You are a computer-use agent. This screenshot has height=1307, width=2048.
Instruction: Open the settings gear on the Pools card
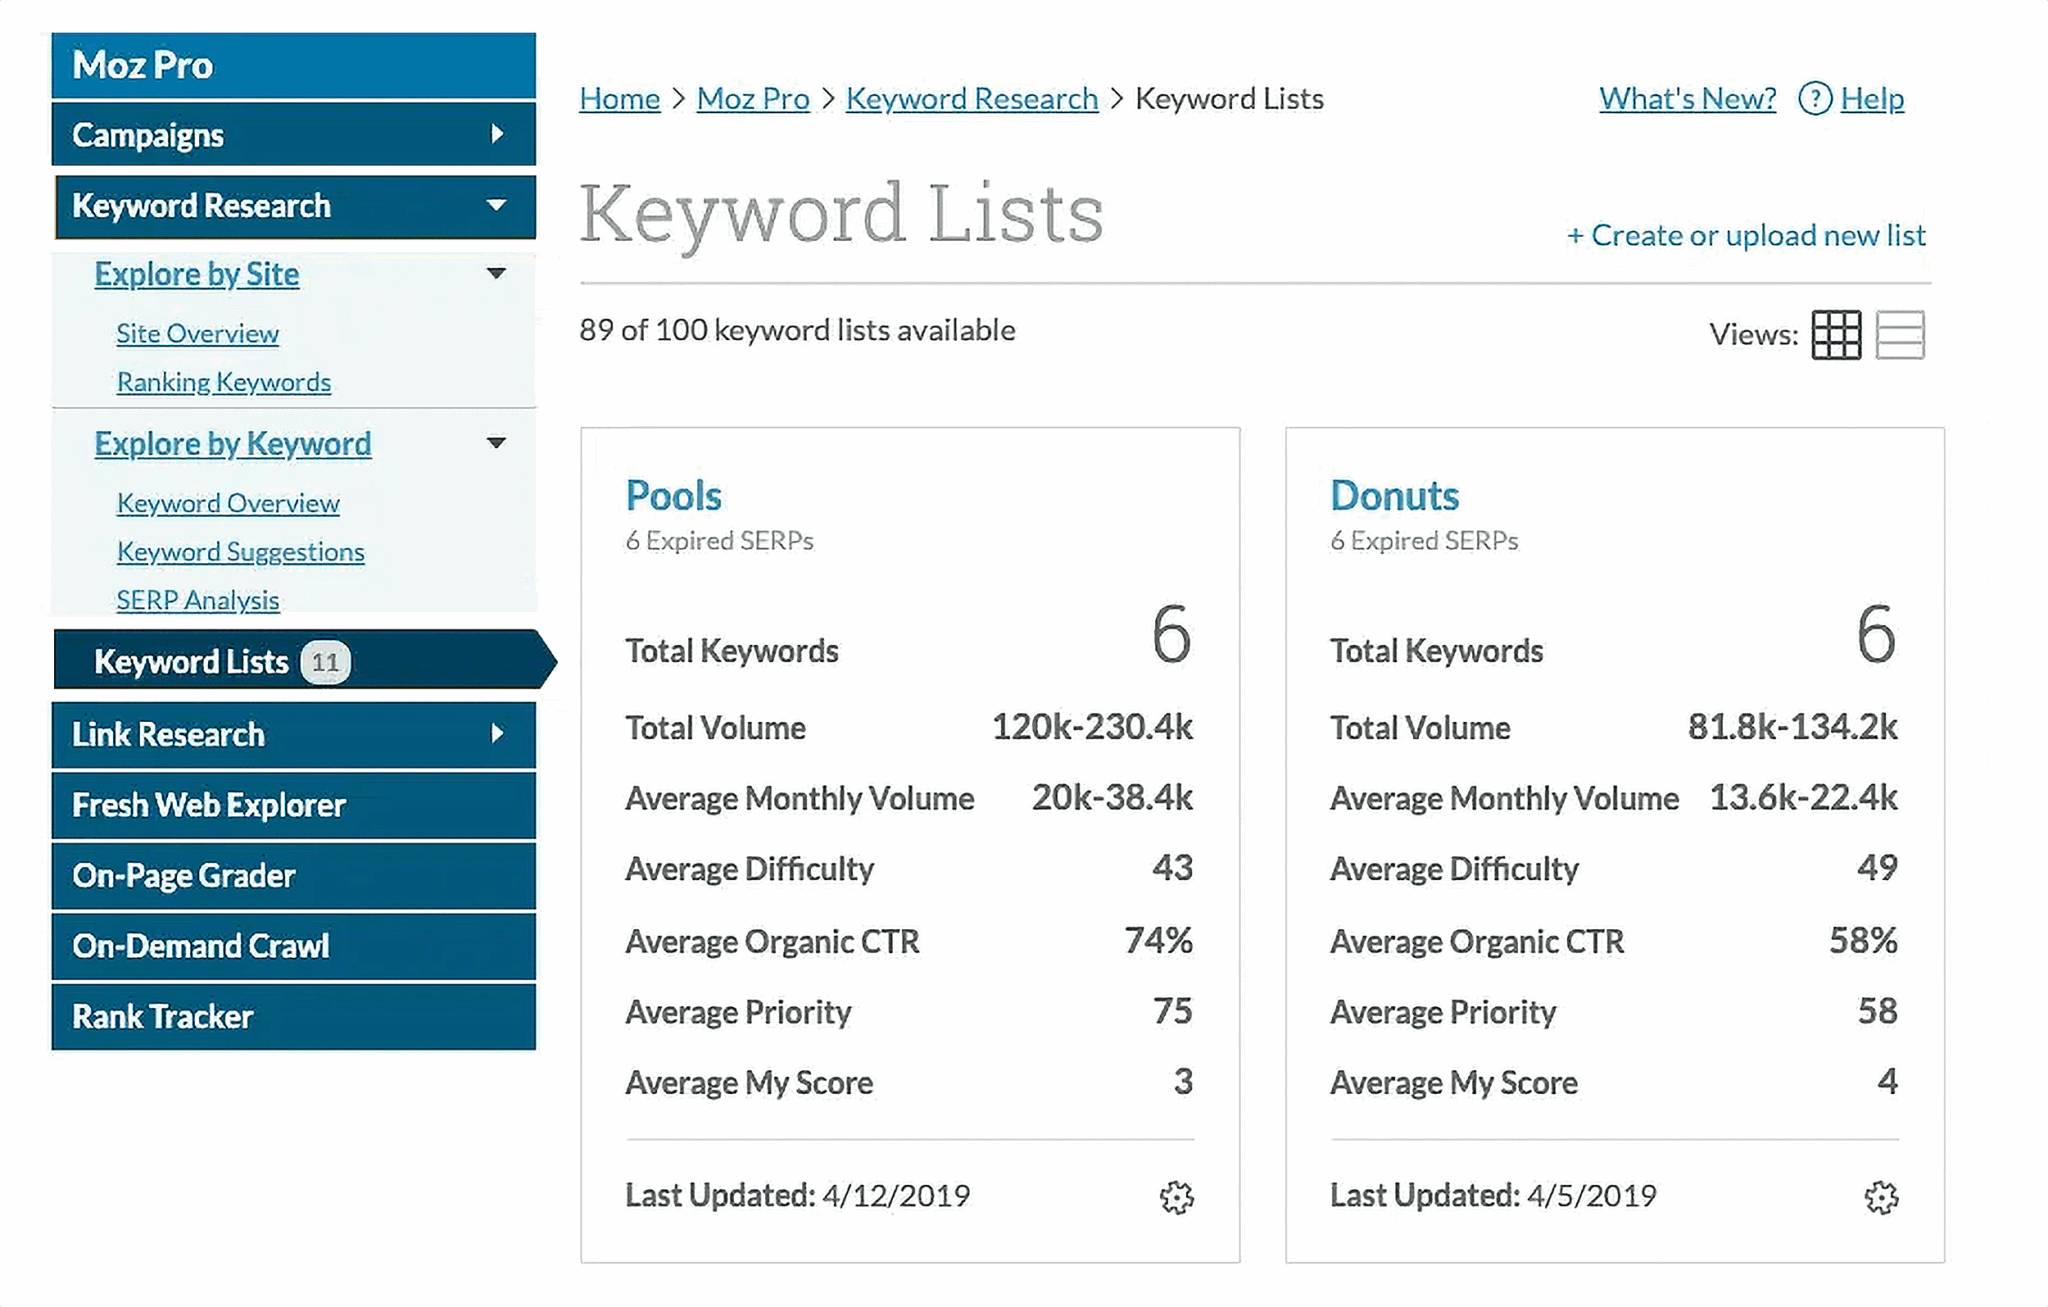pos(1176,1197)
